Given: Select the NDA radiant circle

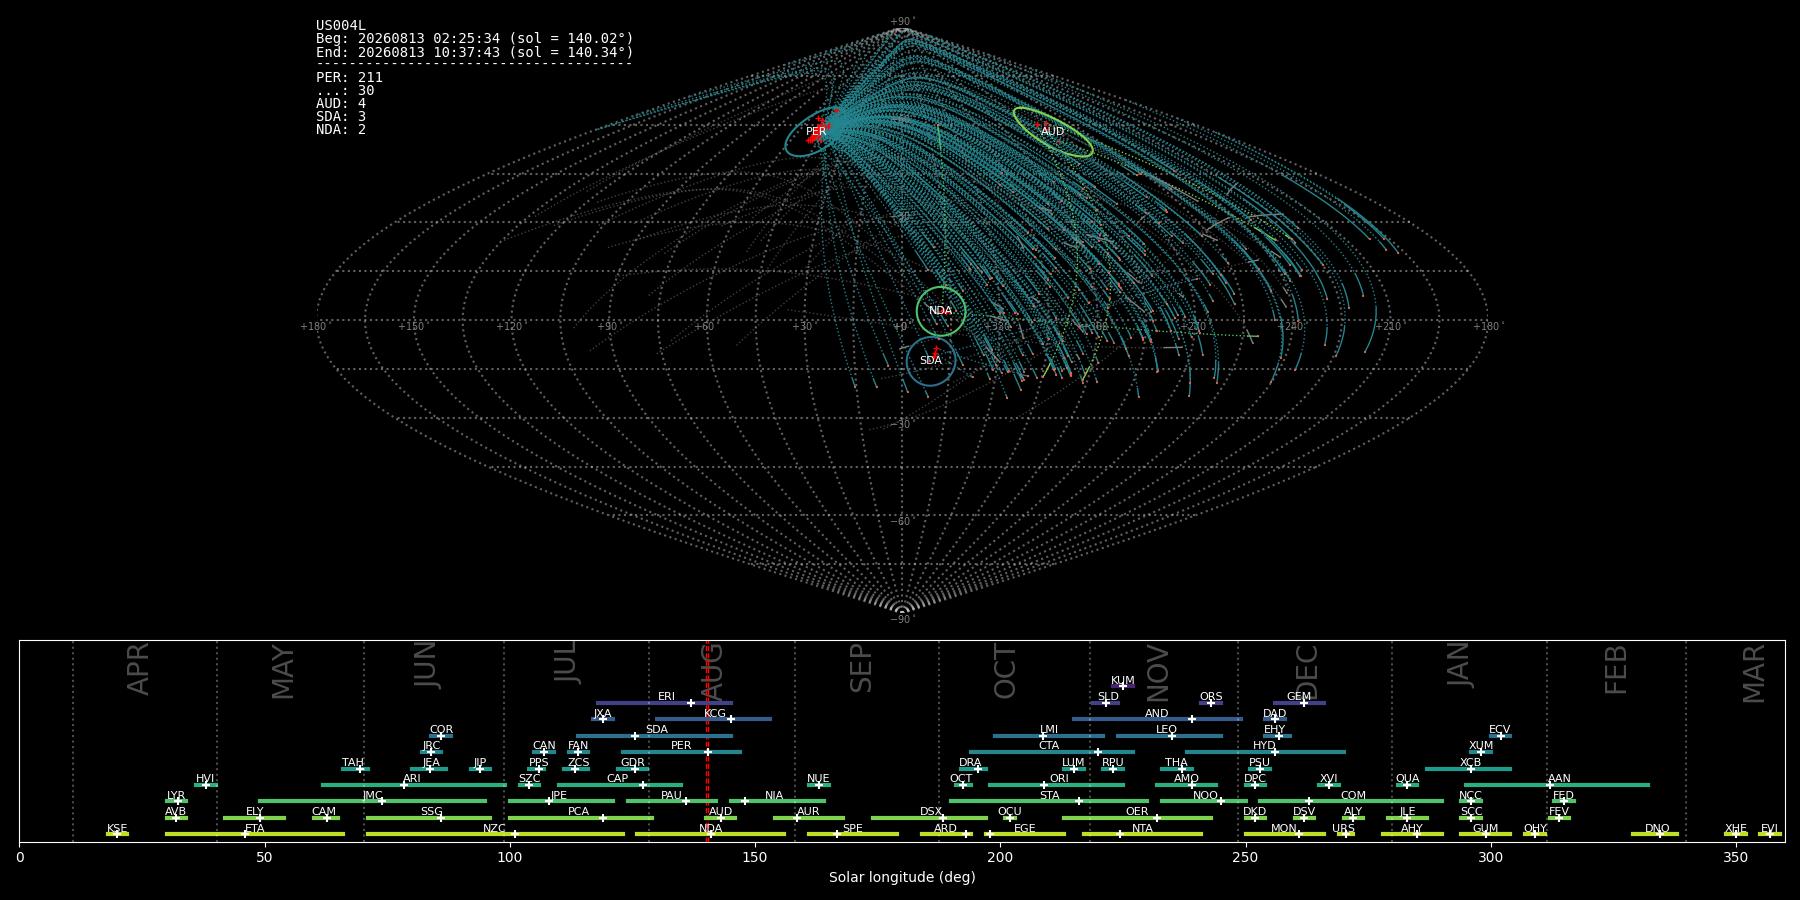Looking at the screenshot, I should pos(941,311).
